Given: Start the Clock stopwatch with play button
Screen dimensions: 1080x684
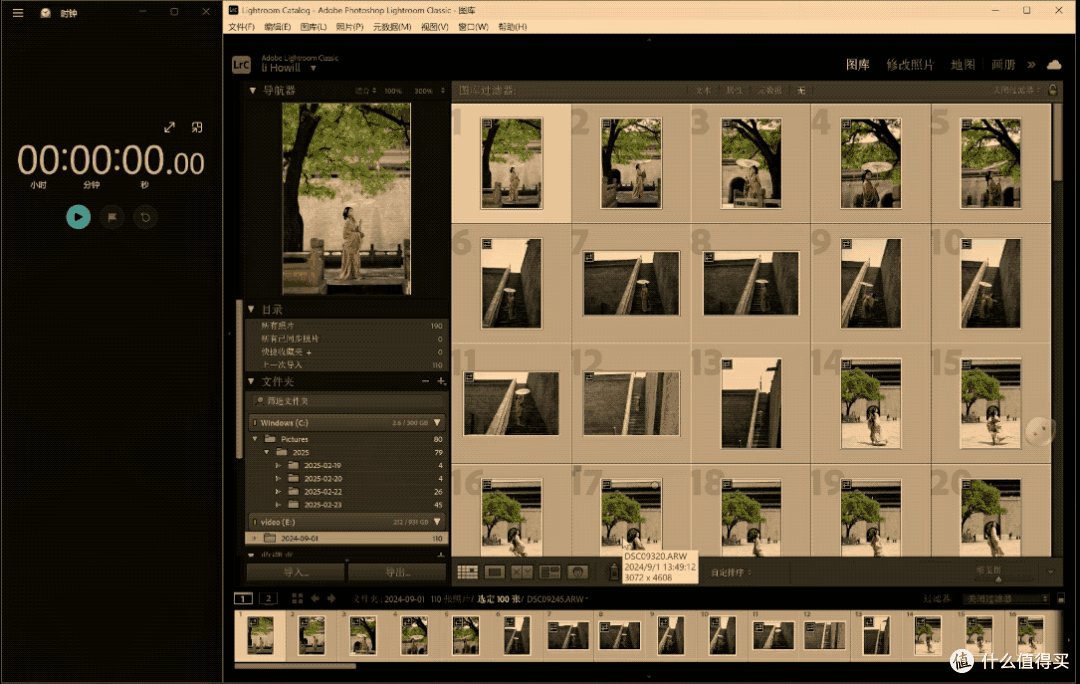Looking at the screenshot, I should [x=78, y=217].
